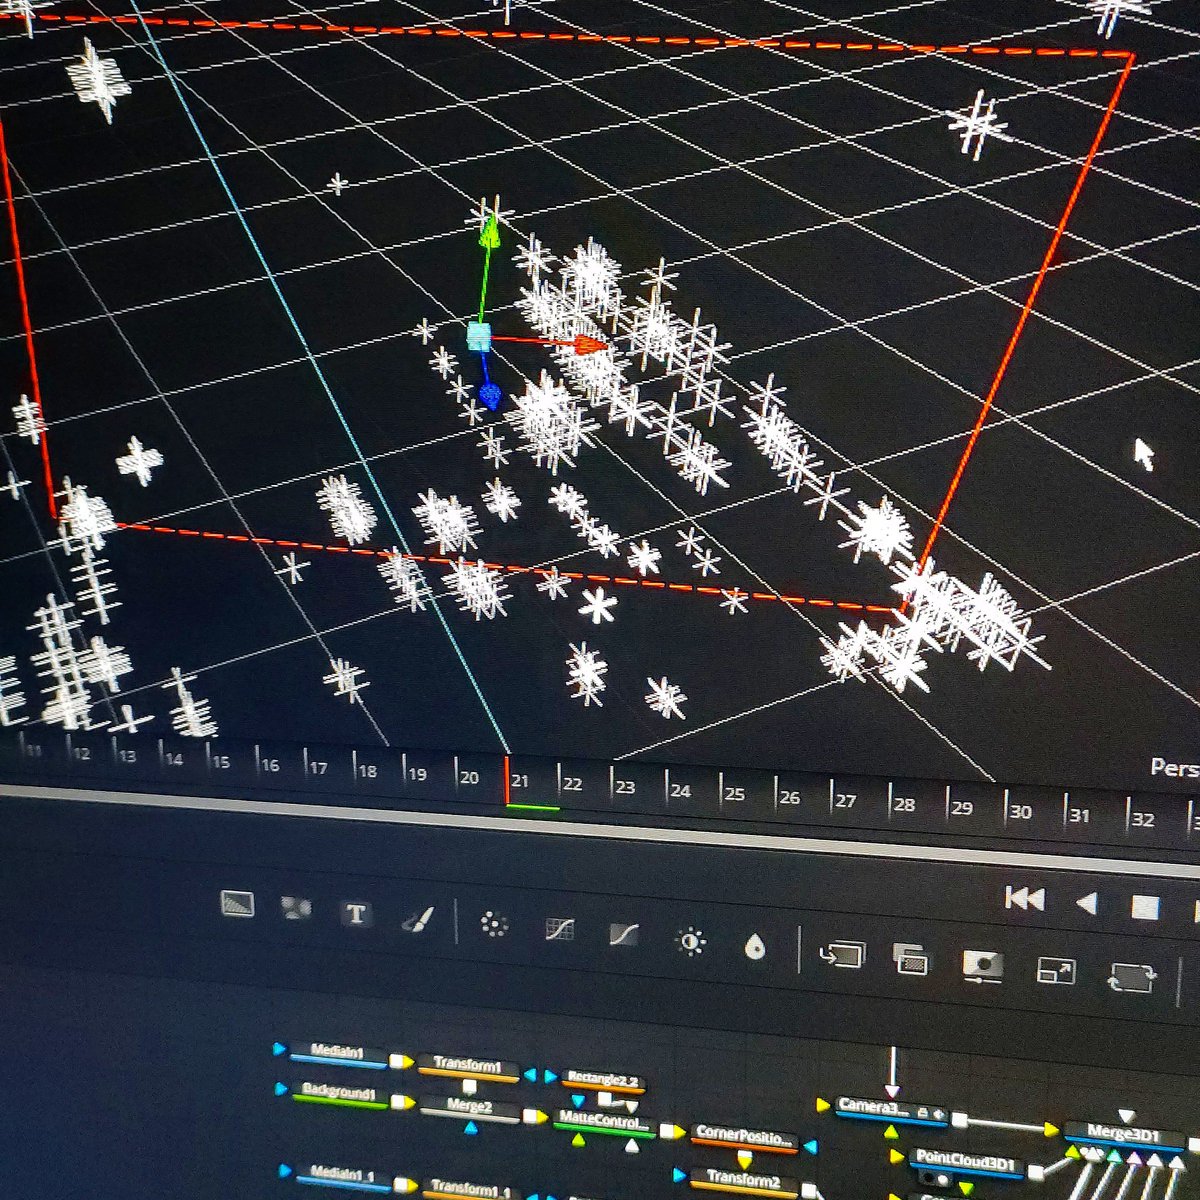The width and height of the screenshot is (1200, 1200).
Task: Click the lock icon on Camera3D node
Action: [923, 1113]
